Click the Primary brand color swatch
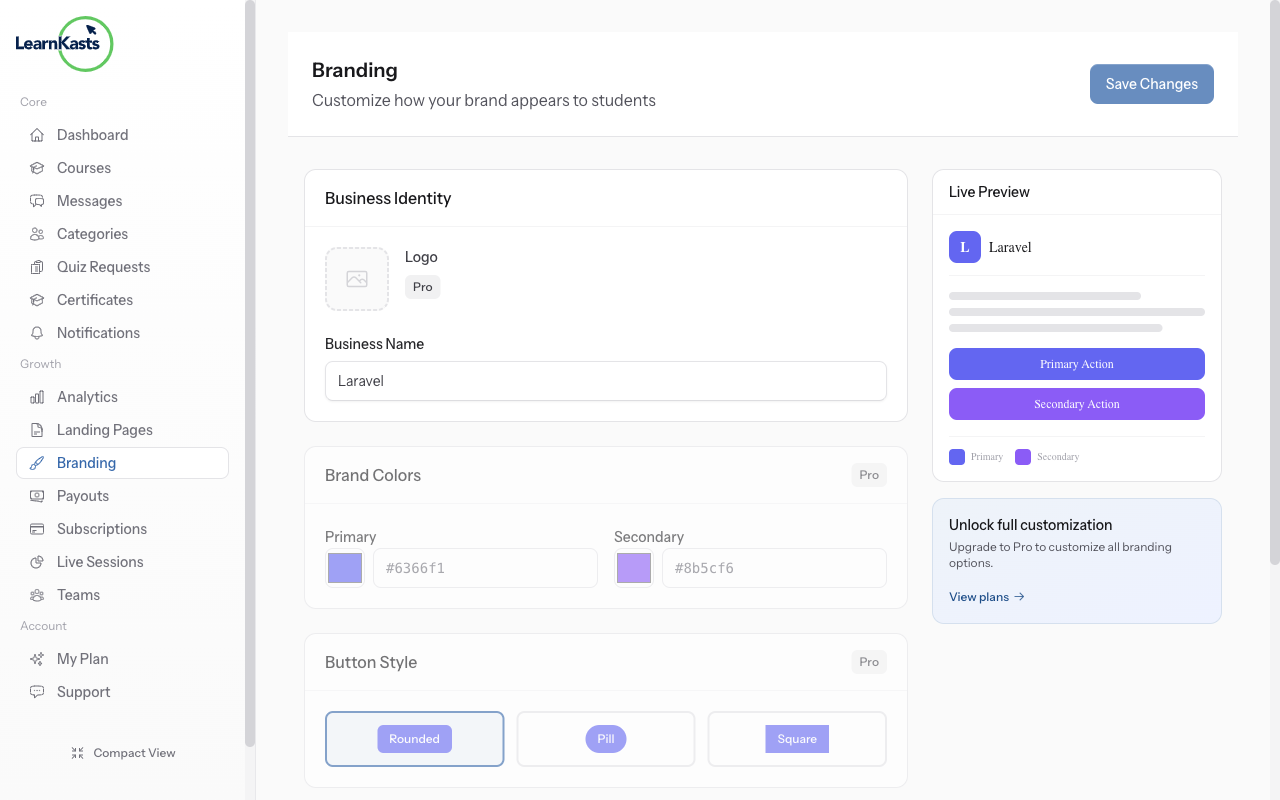 [x=344, y=567]
